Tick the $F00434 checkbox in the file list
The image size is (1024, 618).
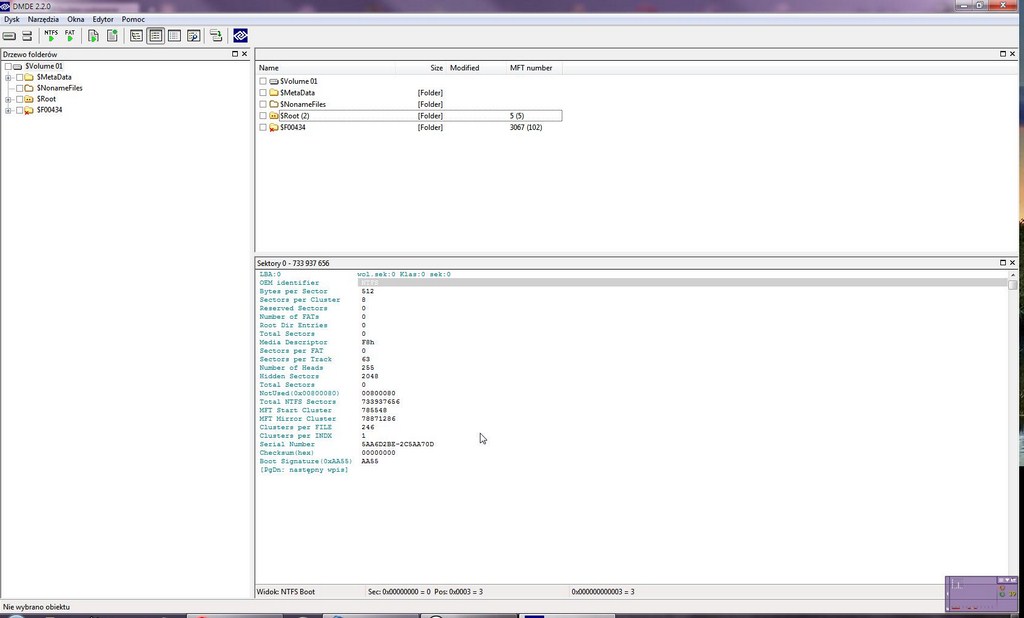pos(263,127)
